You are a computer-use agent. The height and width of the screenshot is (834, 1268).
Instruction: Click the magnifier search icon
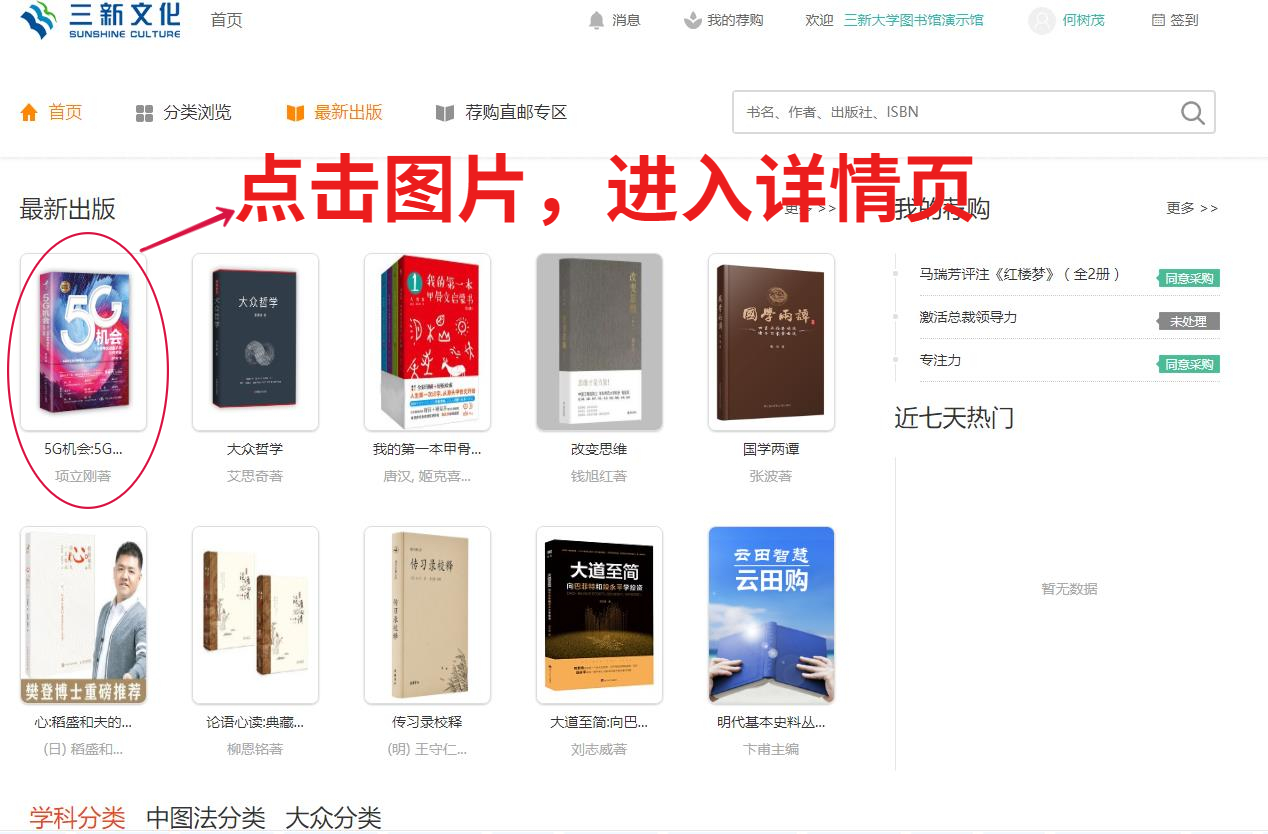[1192, 113]
